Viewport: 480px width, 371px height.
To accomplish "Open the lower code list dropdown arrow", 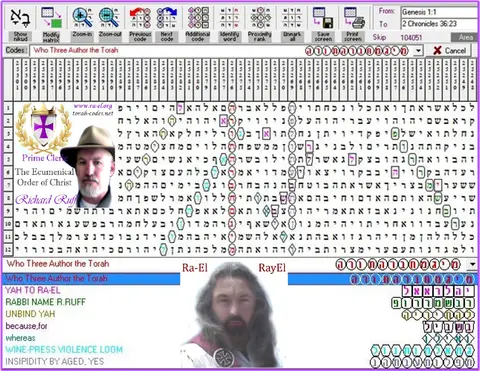I will click(473, 265).
